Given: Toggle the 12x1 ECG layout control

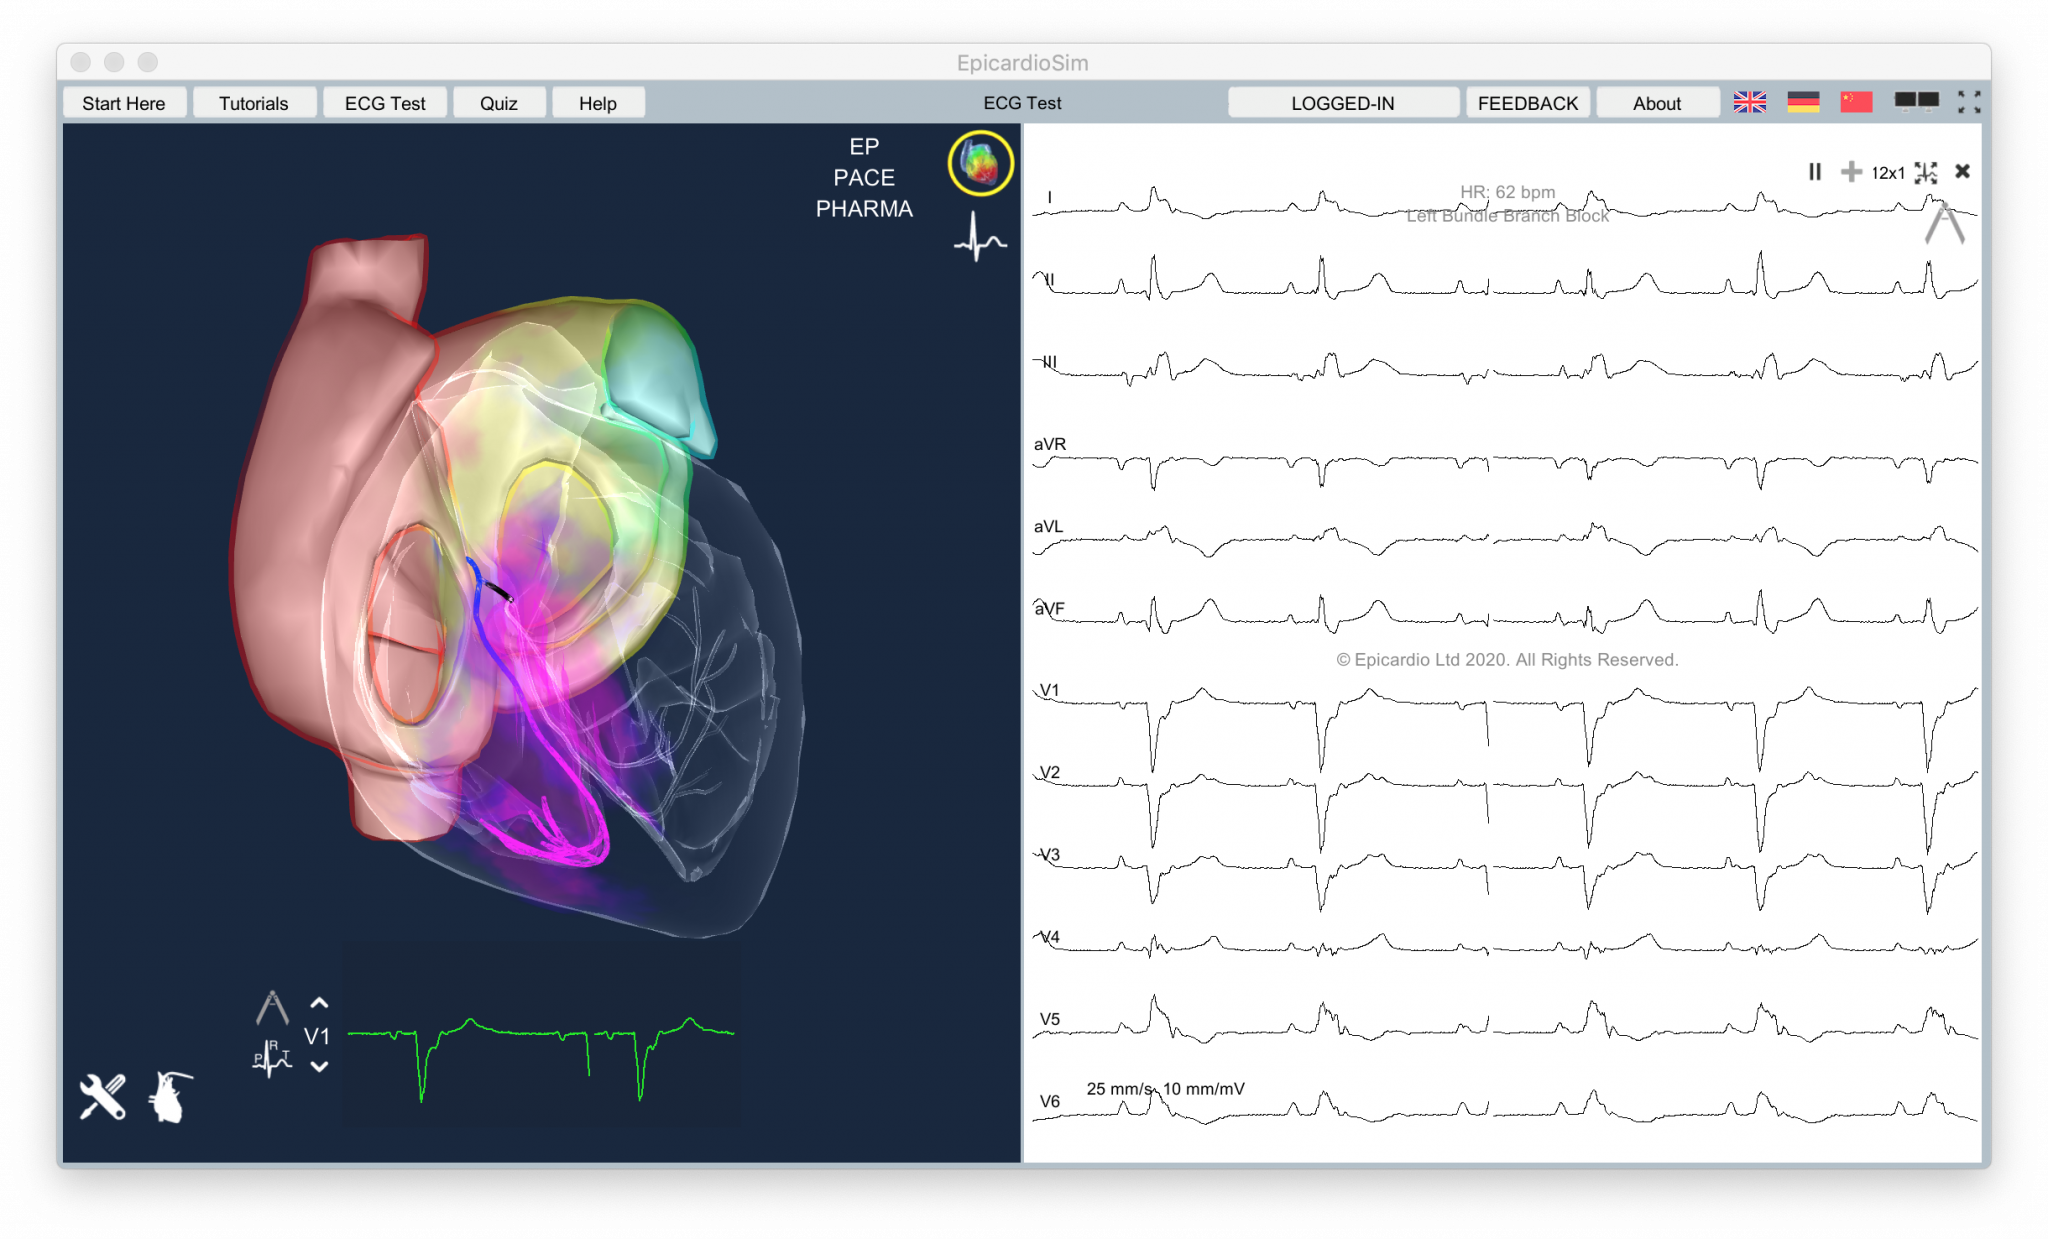Looking at the screenshot, I should pos(1888,172).
